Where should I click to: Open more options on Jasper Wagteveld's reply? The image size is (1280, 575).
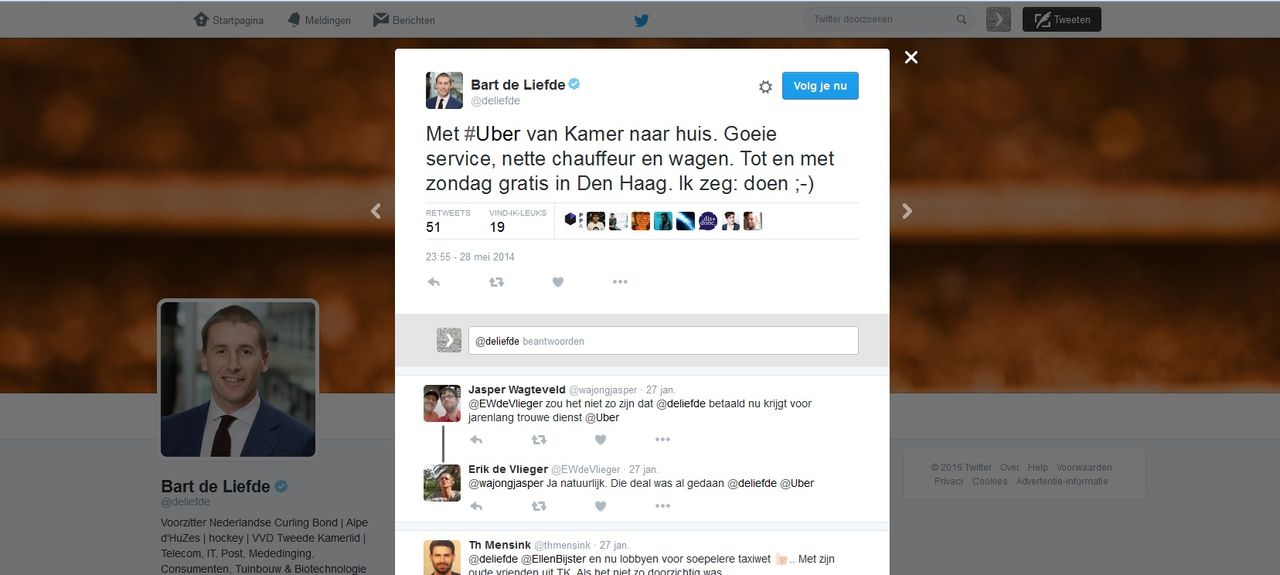pos(662,439)
